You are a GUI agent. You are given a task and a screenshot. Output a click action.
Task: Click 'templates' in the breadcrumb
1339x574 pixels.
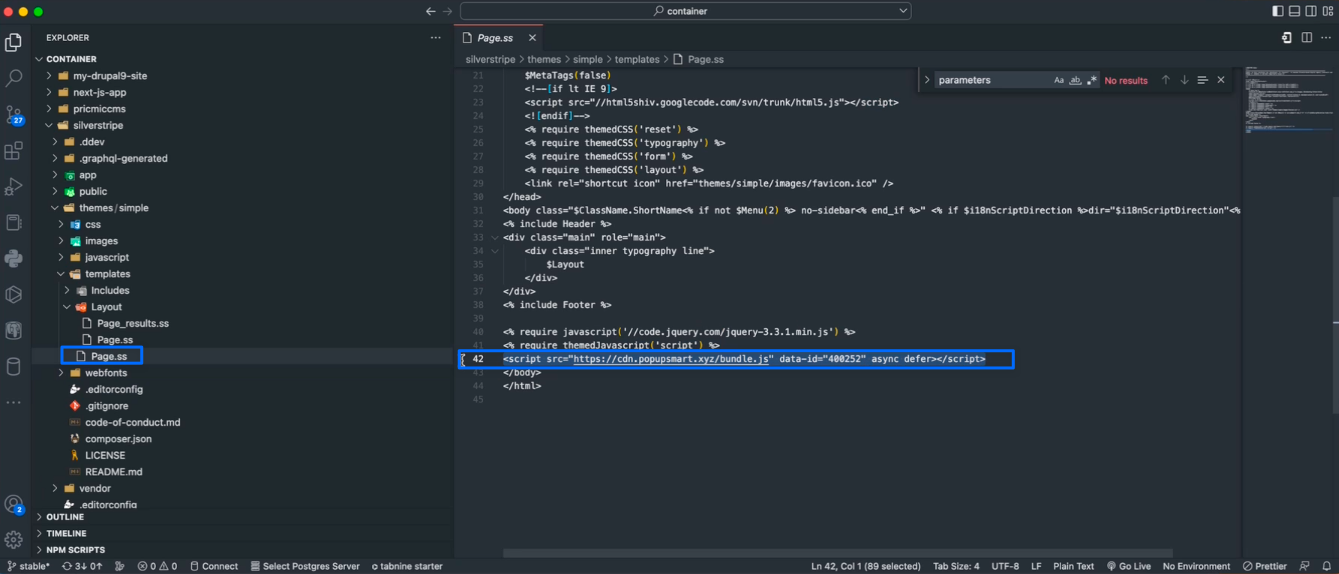click(x=637, y=59)
